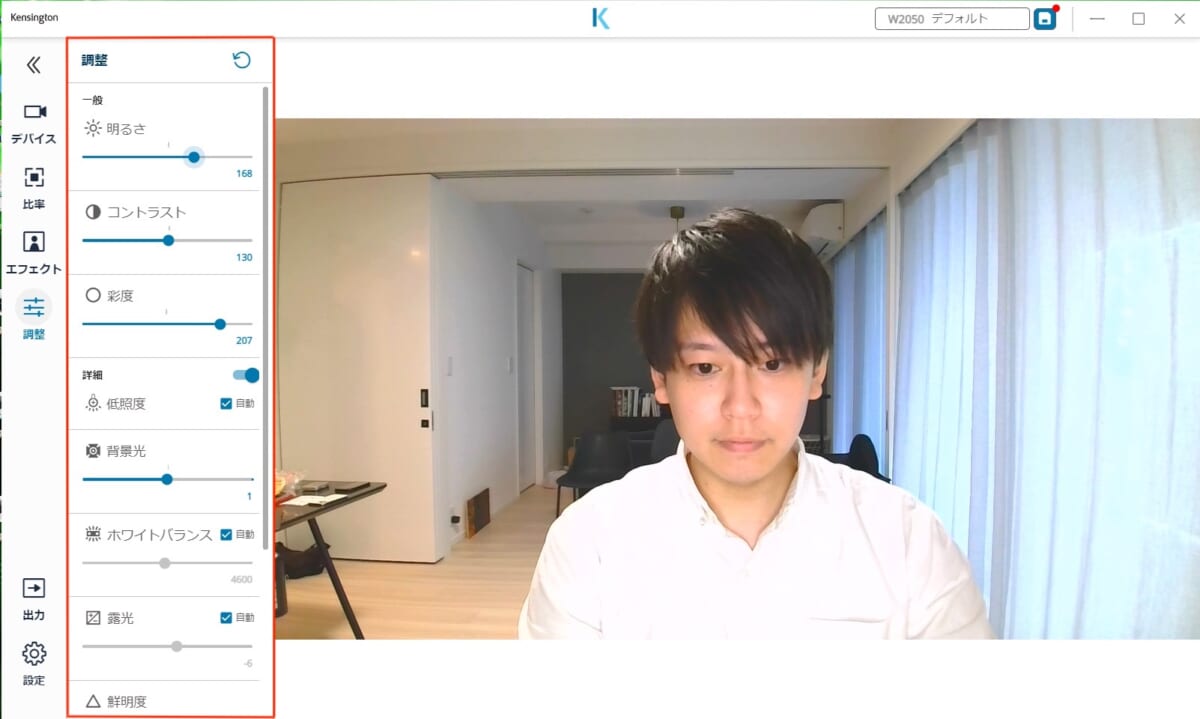1200x719 pixels.
Task: Click the webcam preview image
Action: [737, 379]
